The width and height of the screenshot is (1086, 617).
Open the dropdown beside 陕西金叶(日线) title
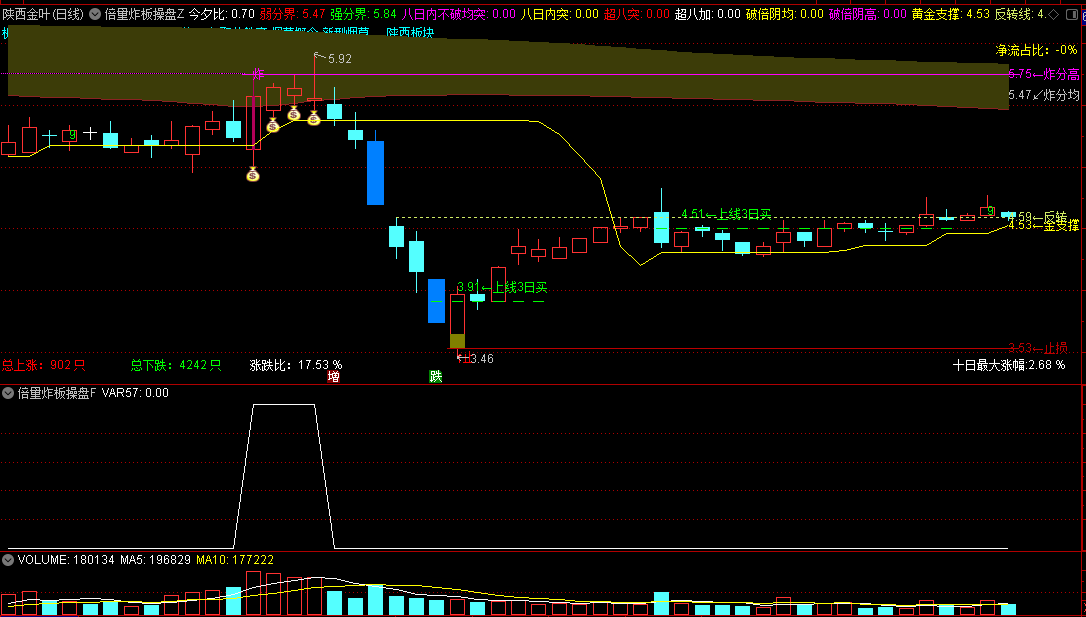point(95,14)
